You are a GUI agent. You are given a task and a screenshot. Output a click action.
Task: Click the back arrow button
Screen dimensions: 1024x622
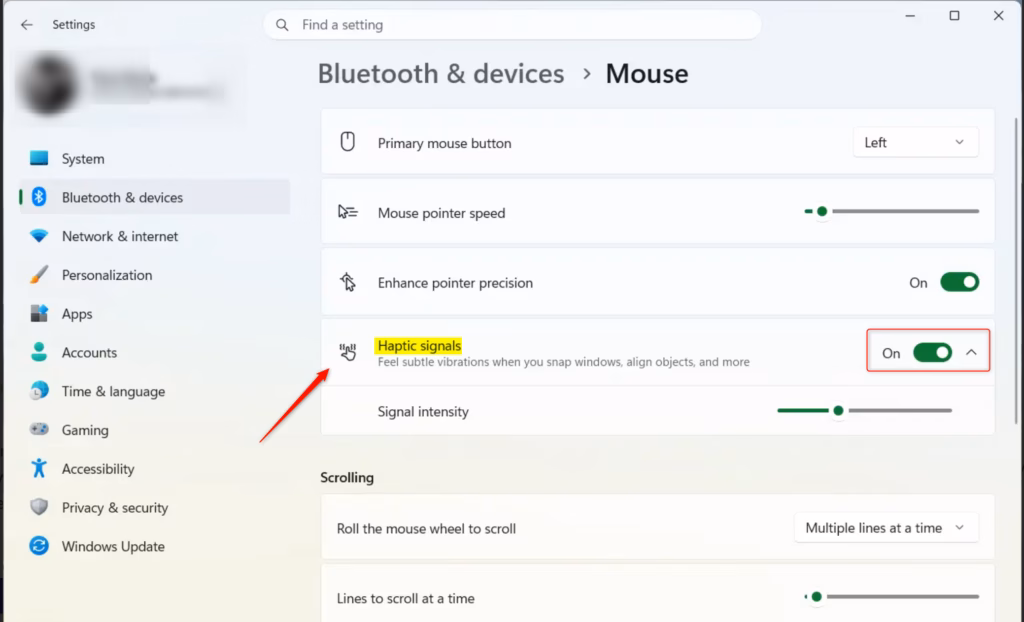tap(26, 24)
